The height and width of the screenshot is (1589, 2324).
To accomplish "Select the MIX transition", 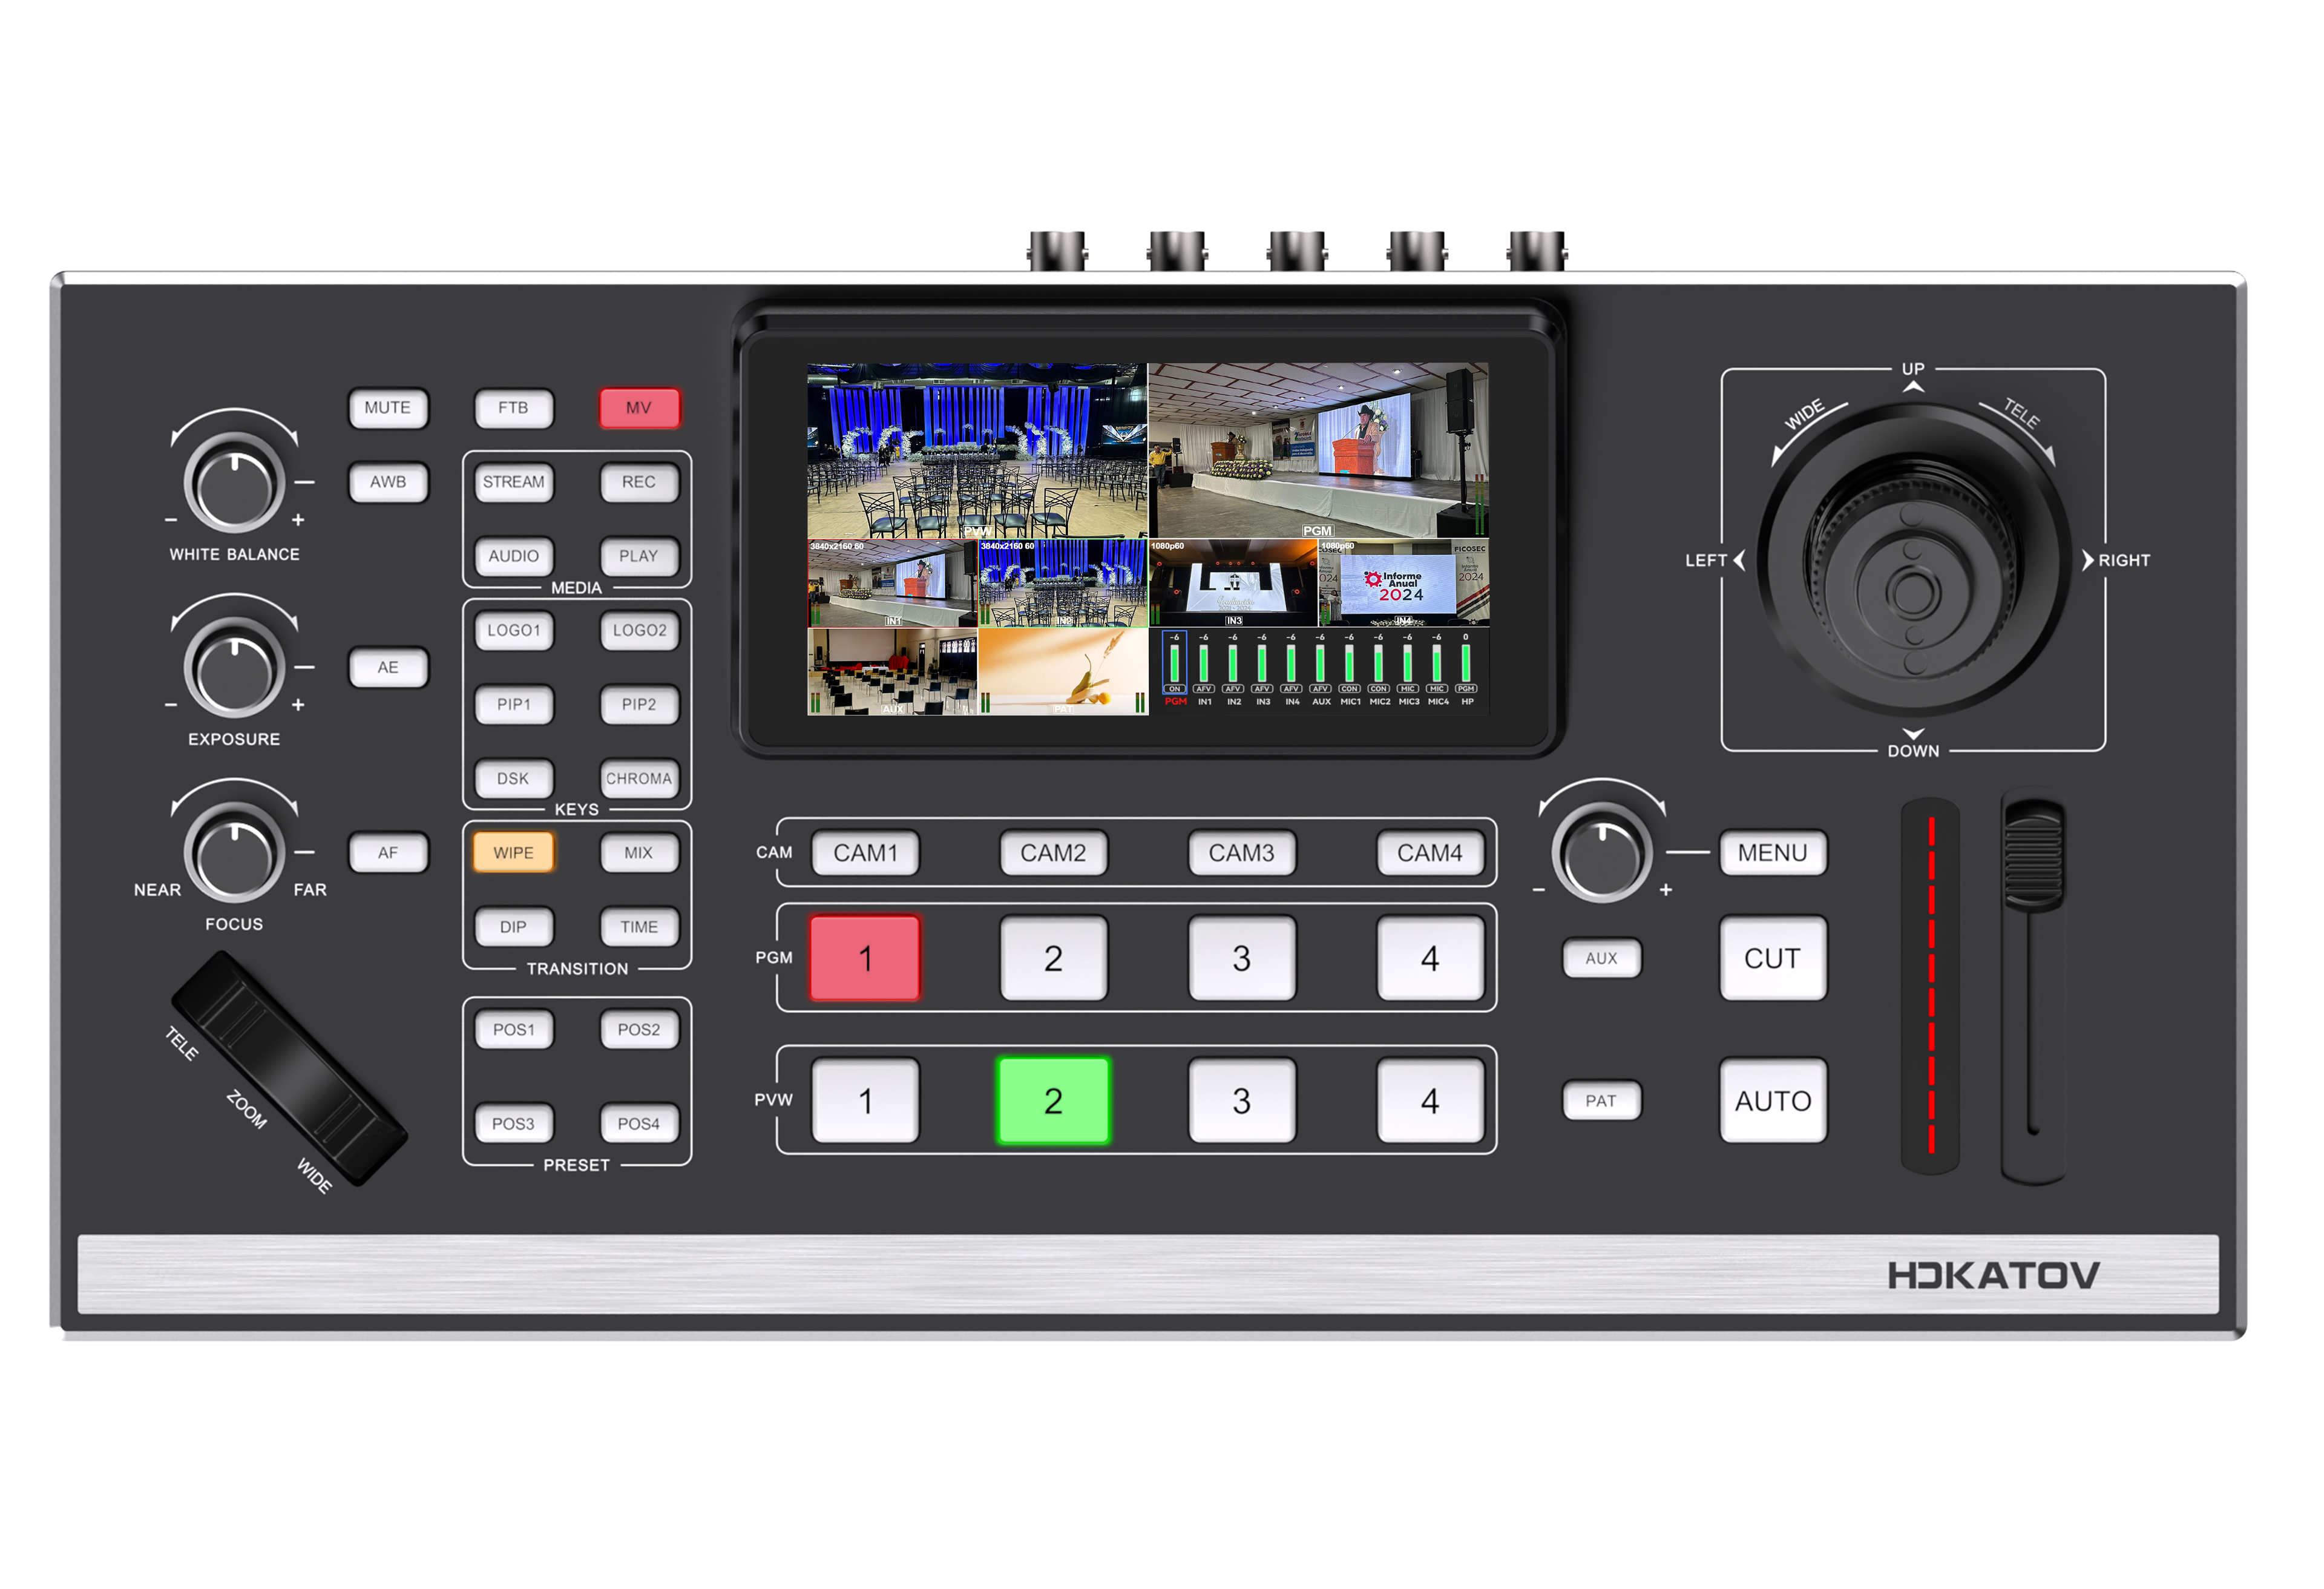I will 639,853.
